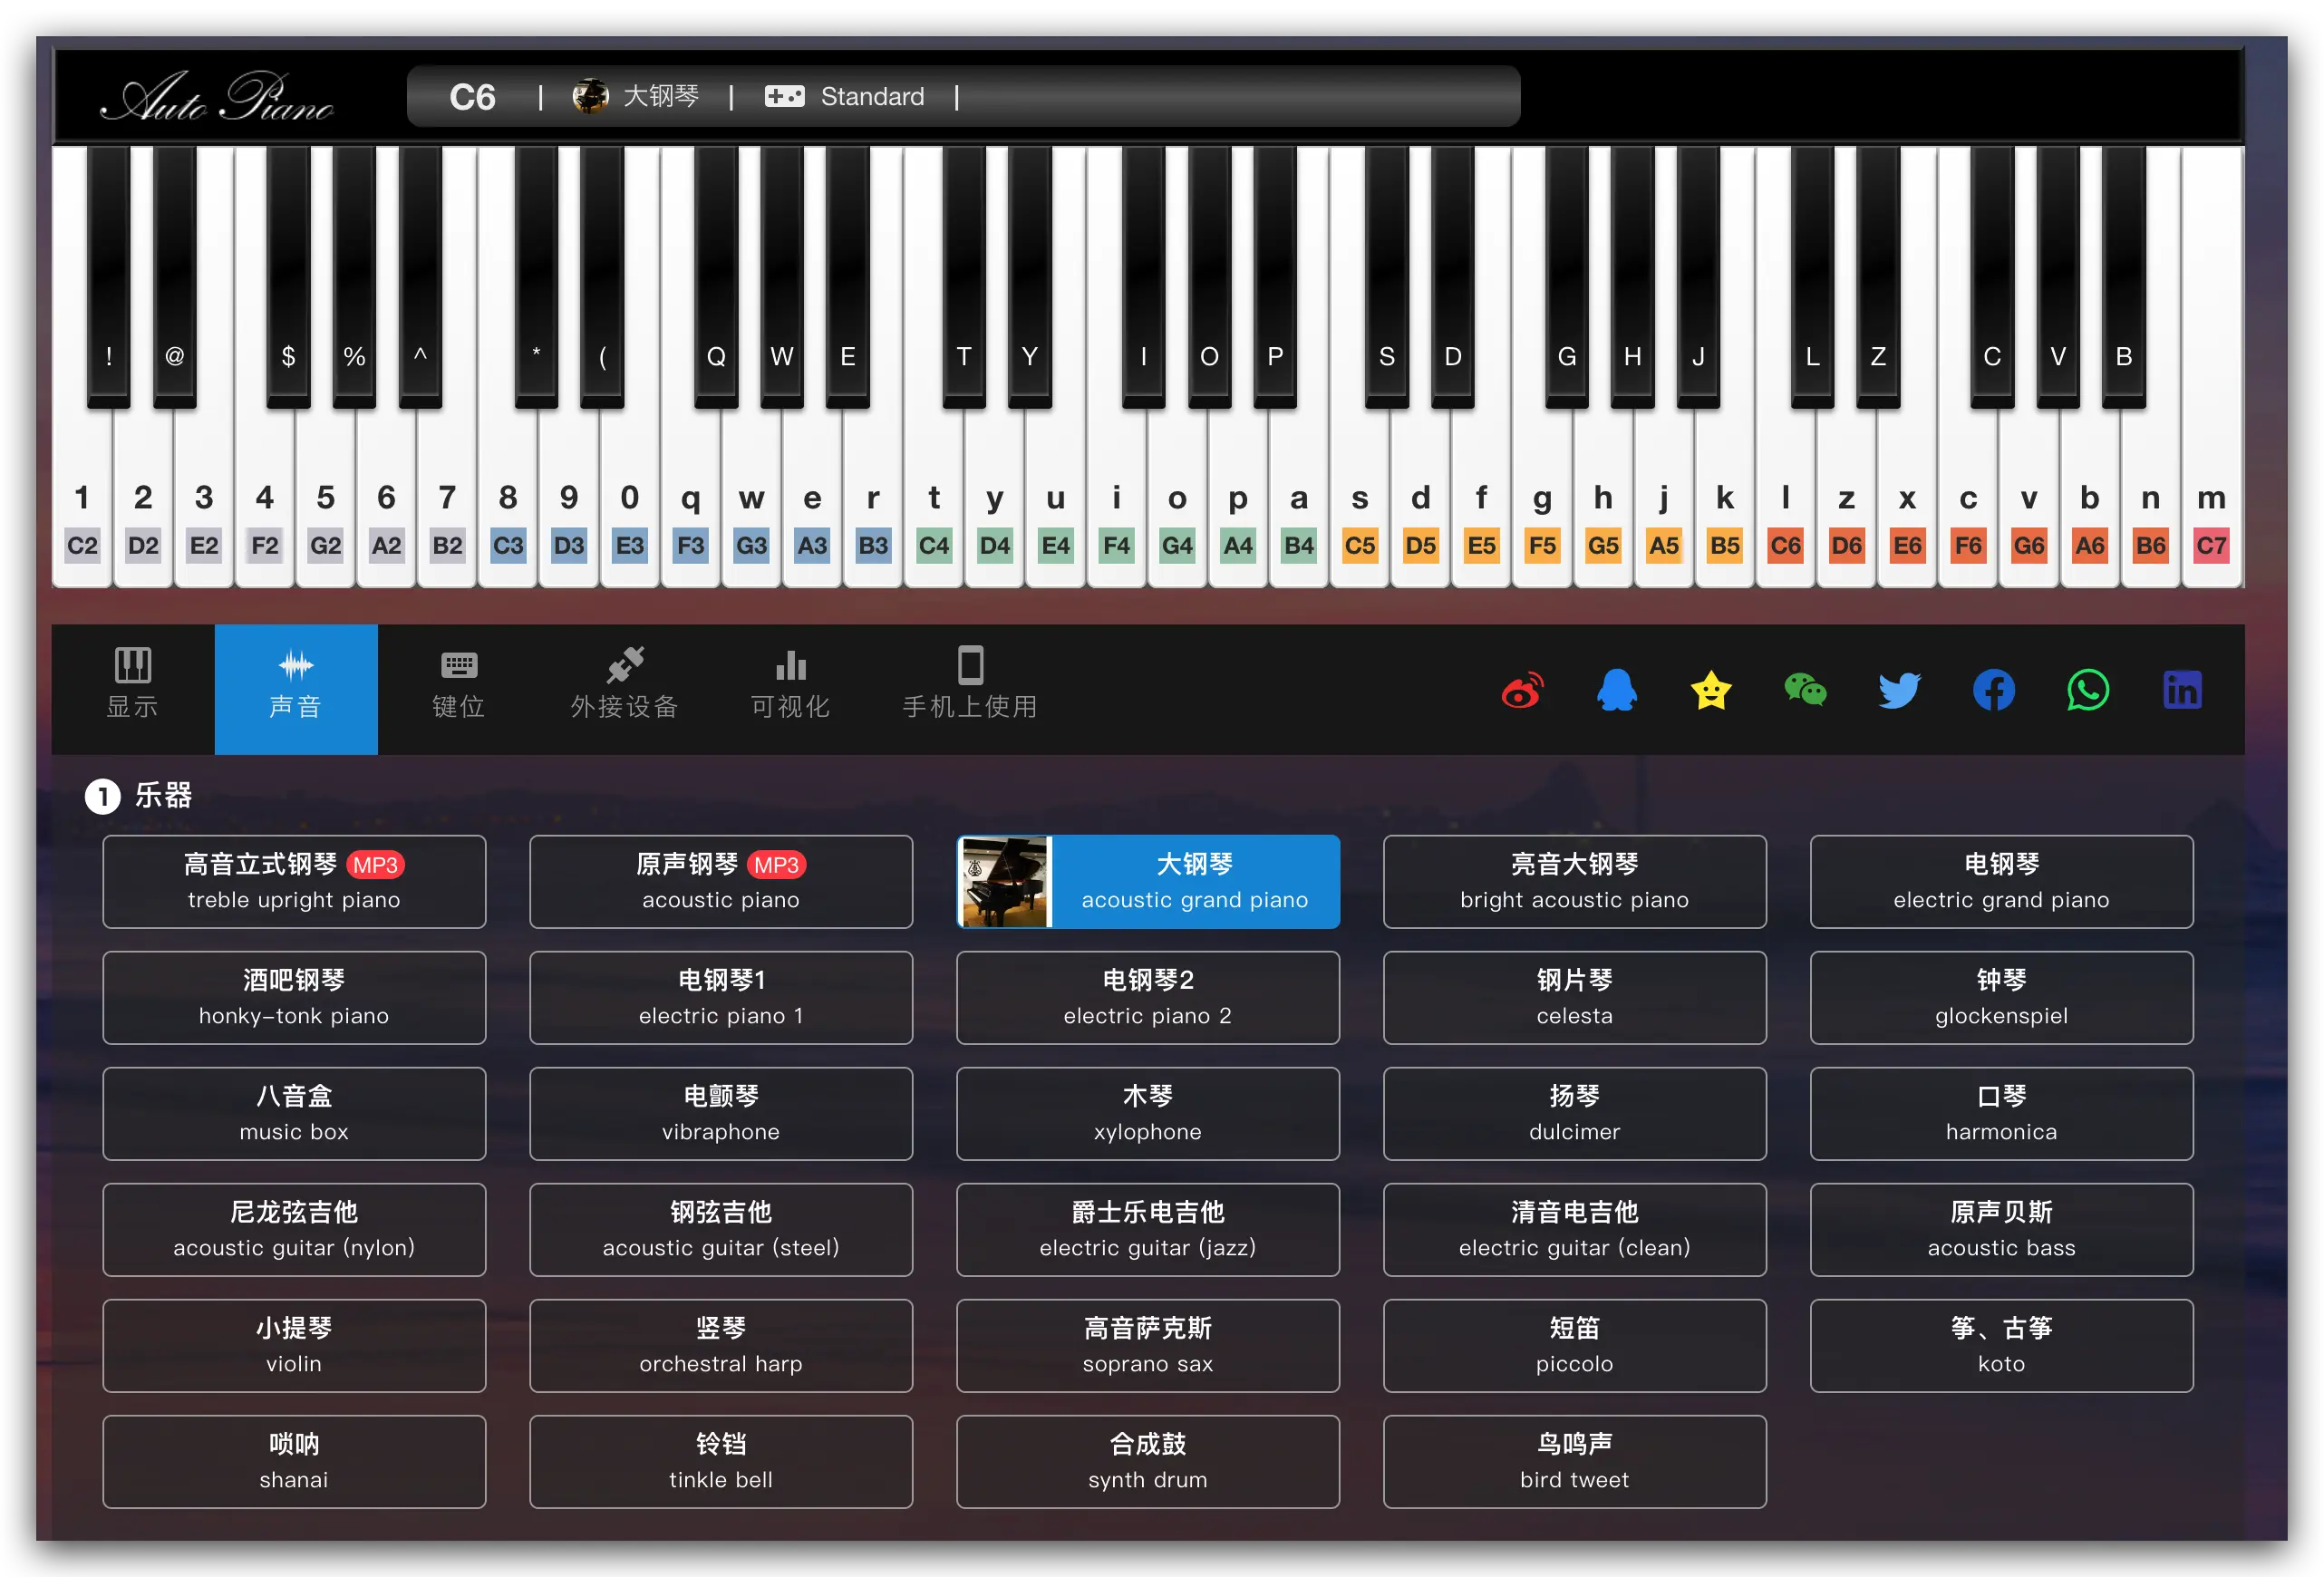
Task: Share on LinkedIn icon
Action: [2182, 690]
